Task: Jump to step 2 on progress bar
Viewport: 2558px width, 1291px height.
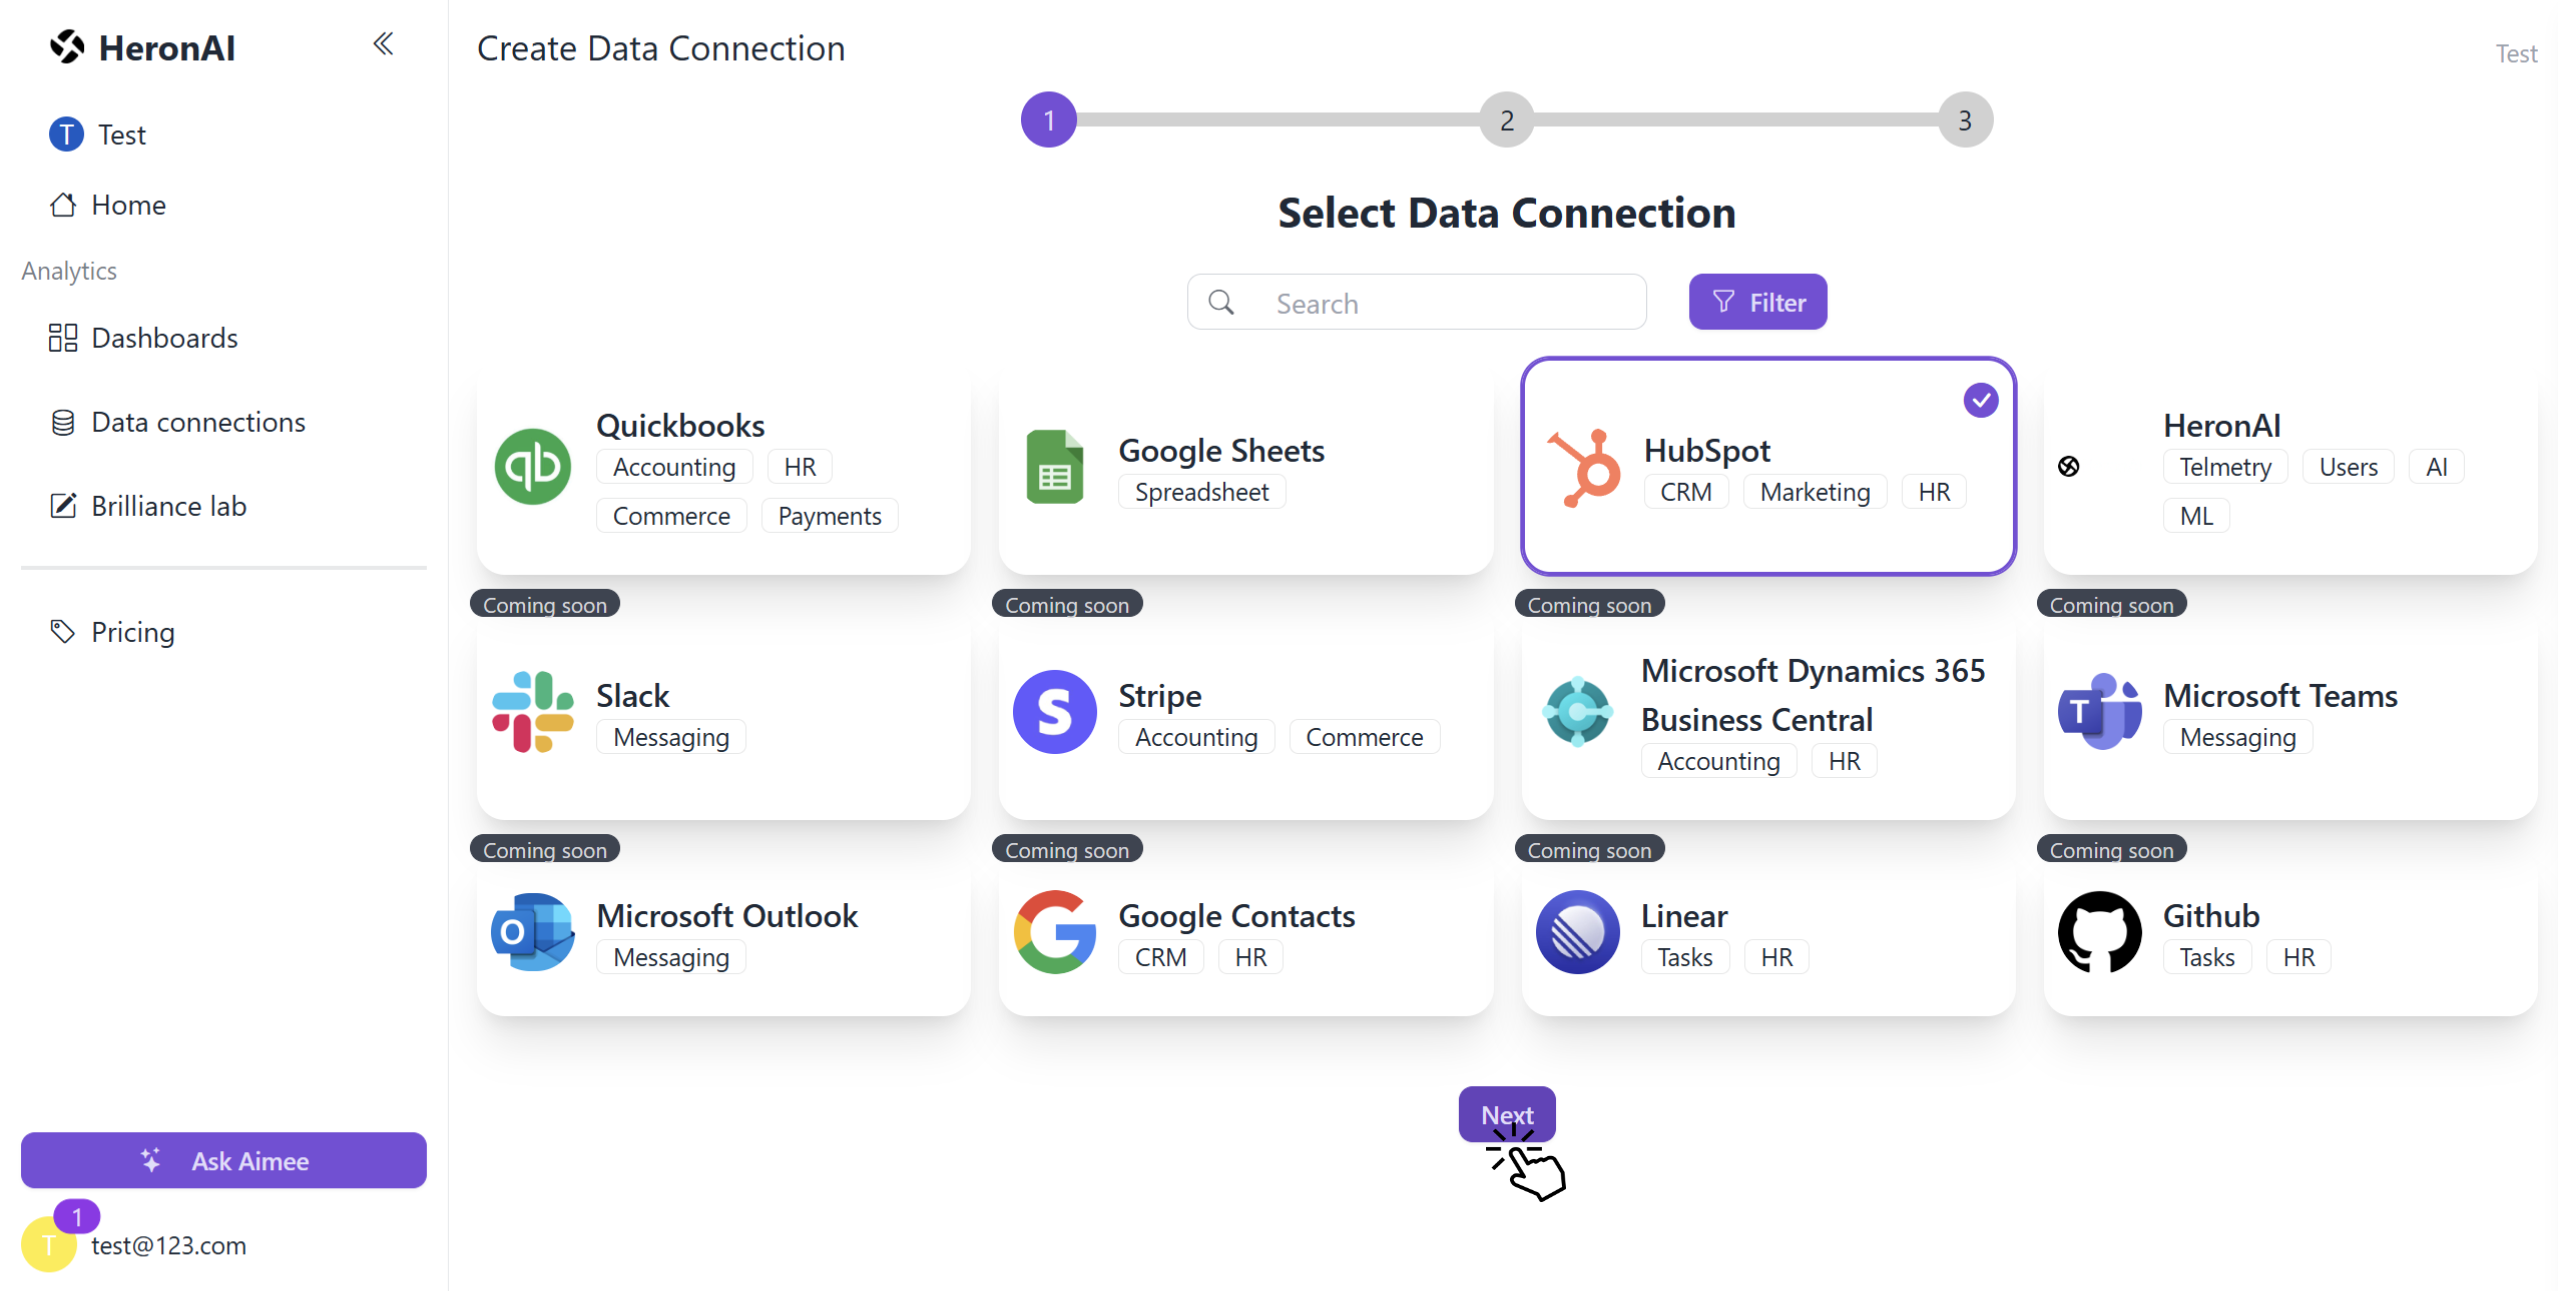Action: (x=1507, y=120)
